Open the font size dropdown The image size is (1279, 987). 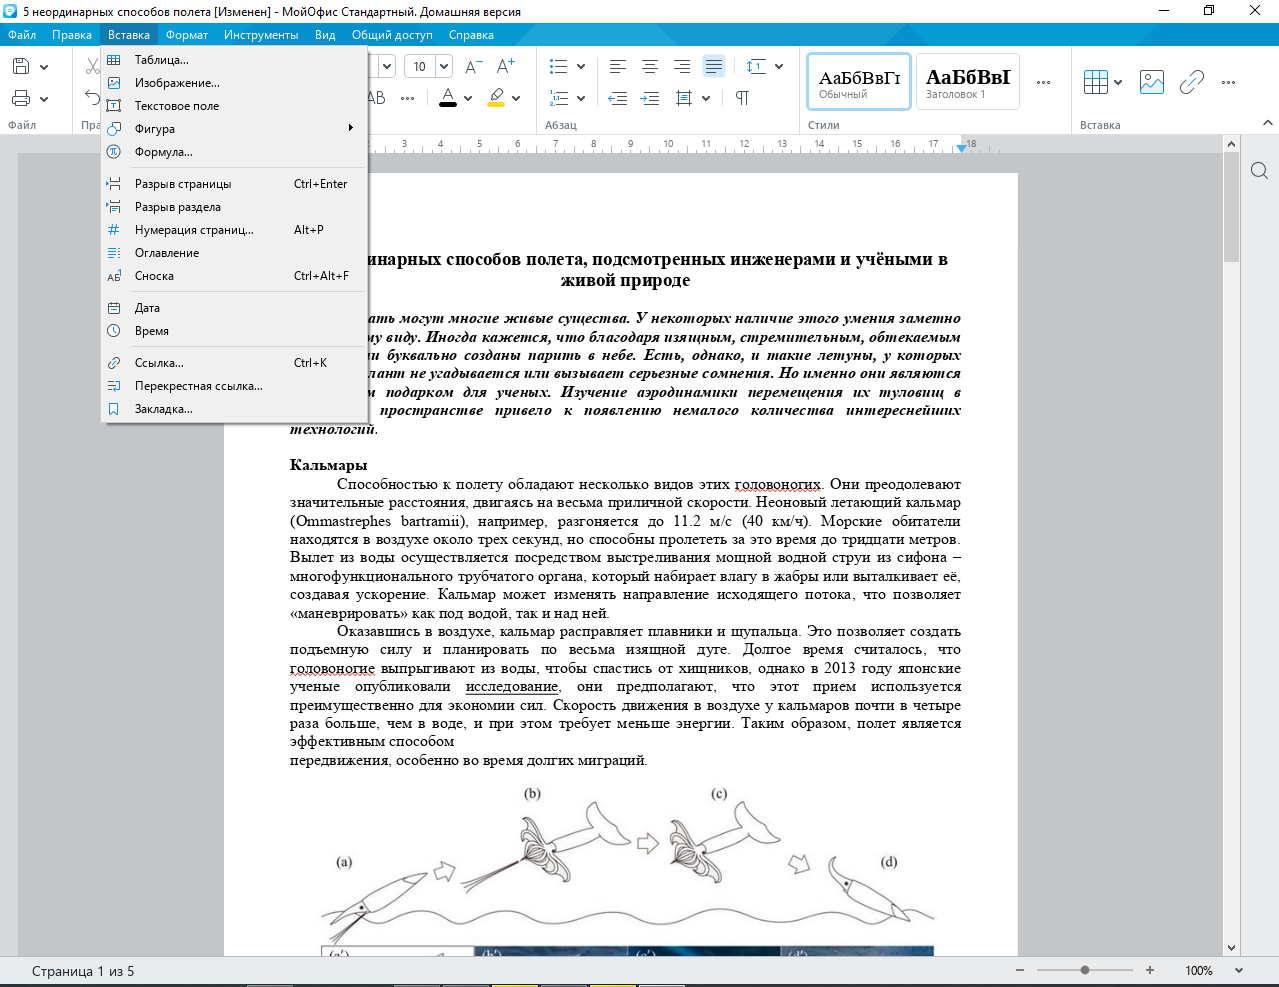[444, 67]
